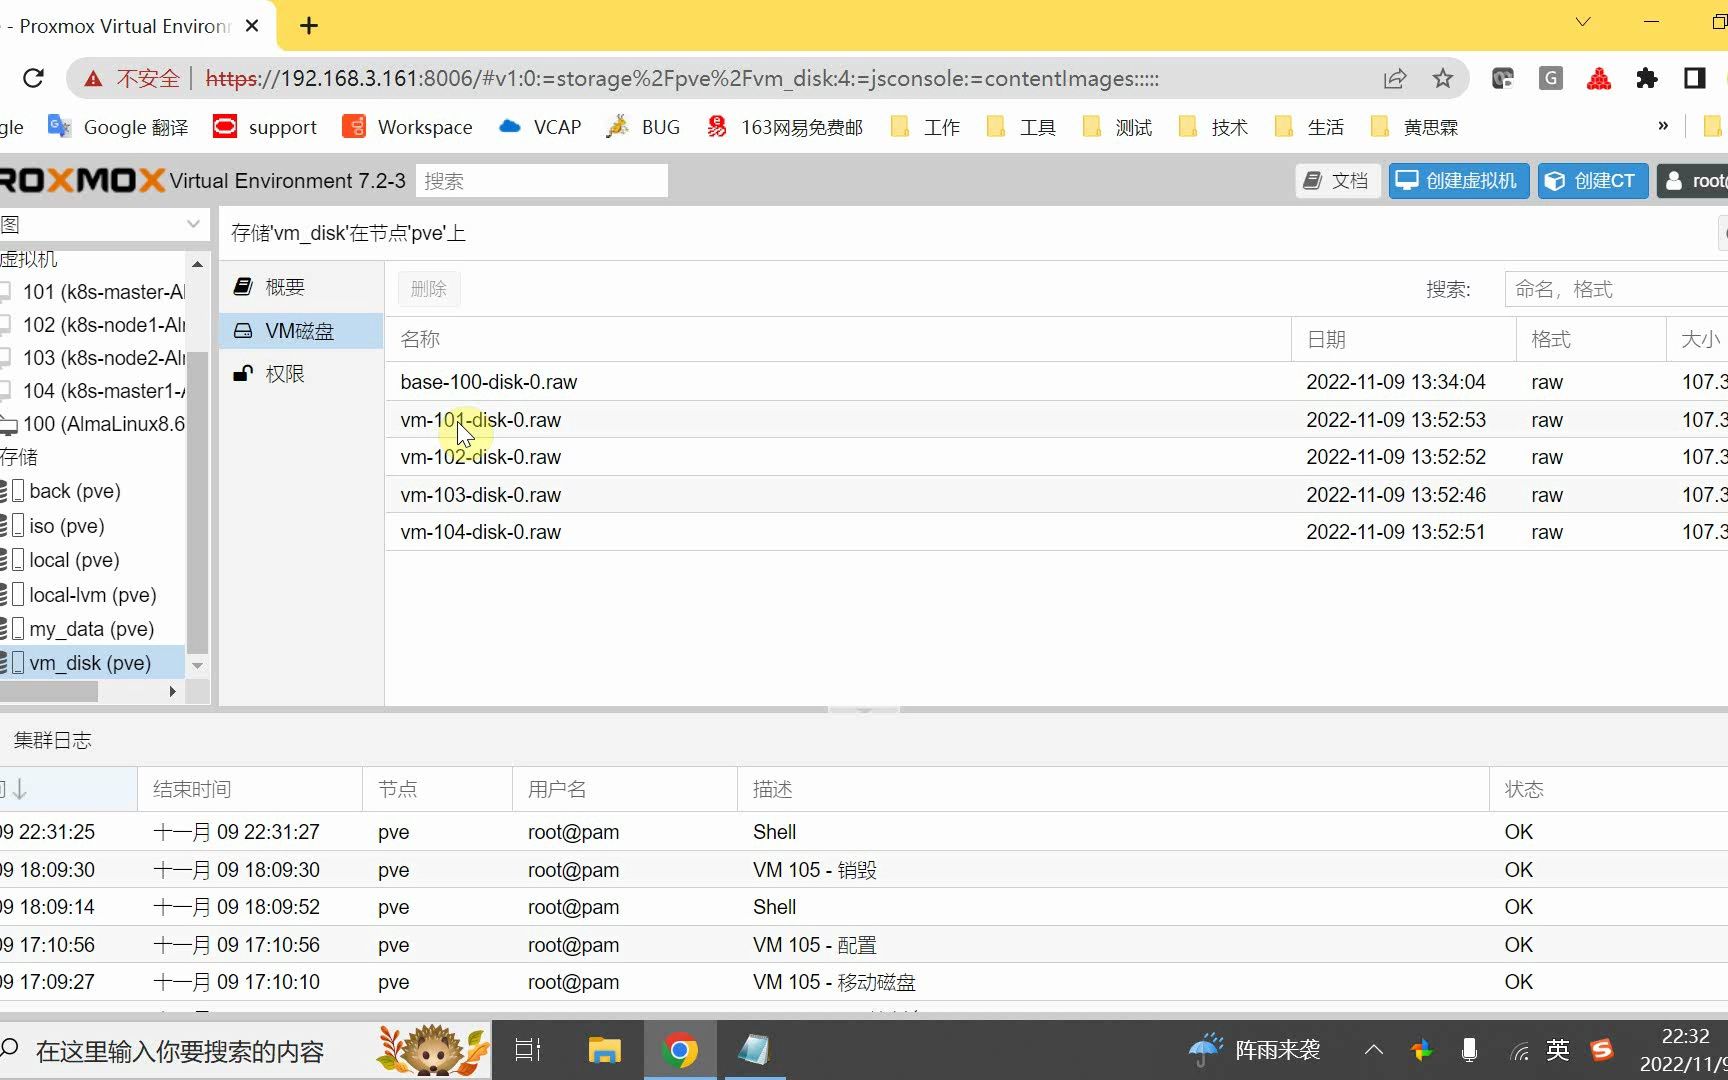
Task: Open the browser extensions puzzle icon
Action: 1647,78
